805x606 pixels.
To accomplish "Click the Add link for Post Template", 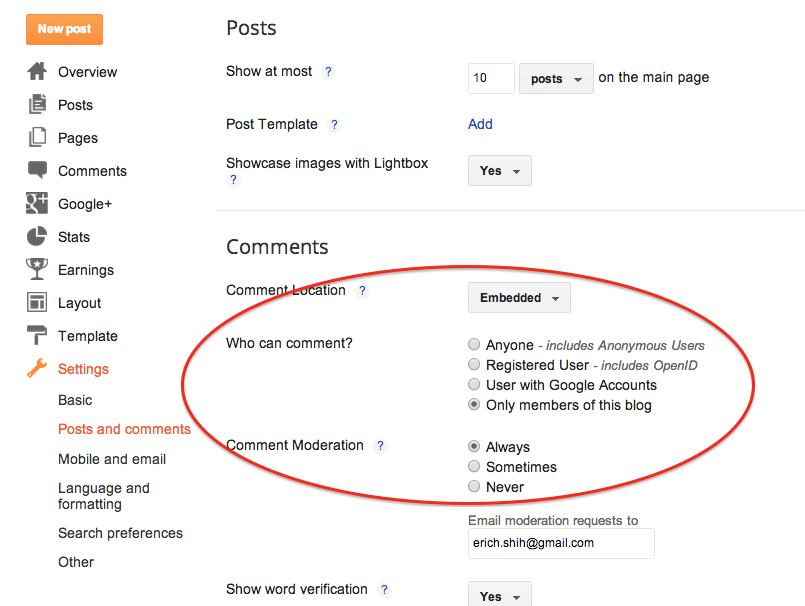I will pyautogui.click(x=480, y=124).
